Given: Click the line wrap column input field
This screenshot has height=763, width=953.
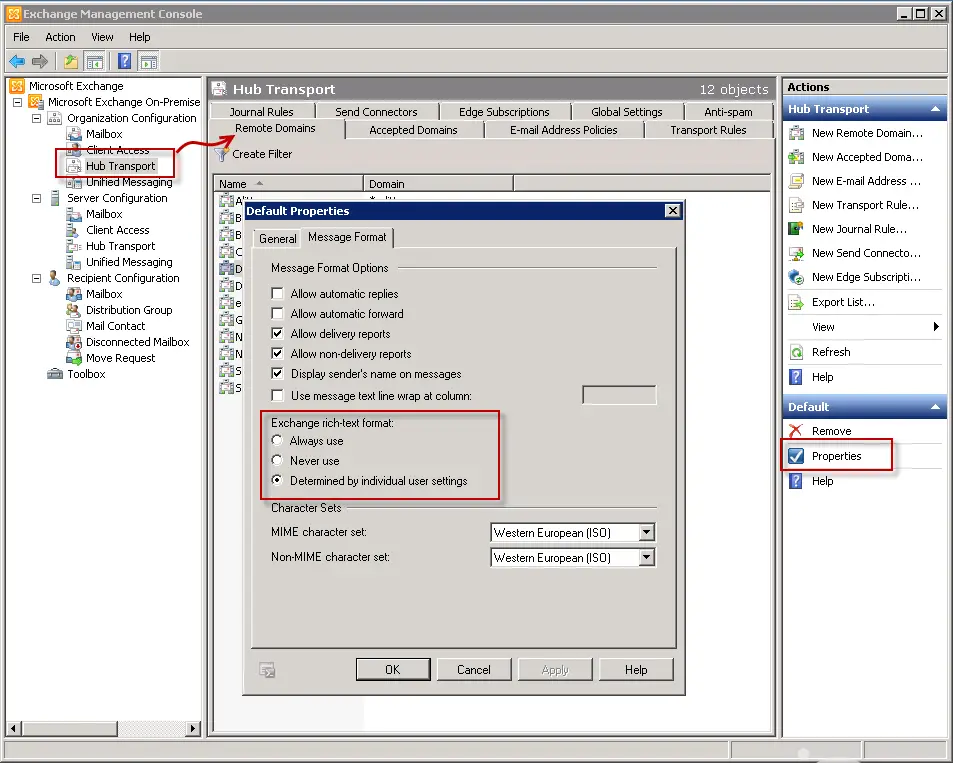Looking at the screenshot, I should tap(619, 396).
